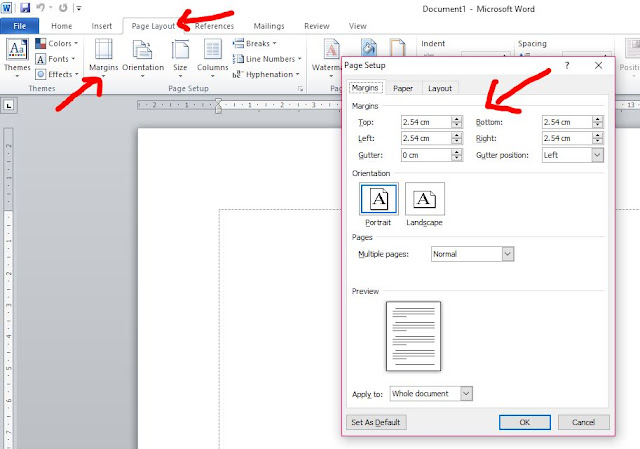Viewport: 640px width, 449px height.
Task: Open the Margins ribbon button
Action: coord(103,57)
